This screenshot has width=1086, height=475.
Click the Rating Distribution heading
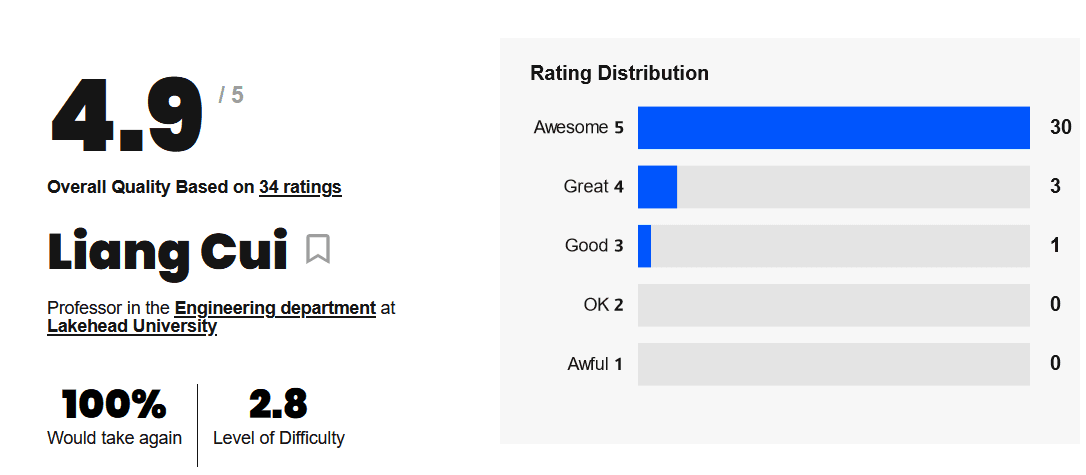coord(619,73)
